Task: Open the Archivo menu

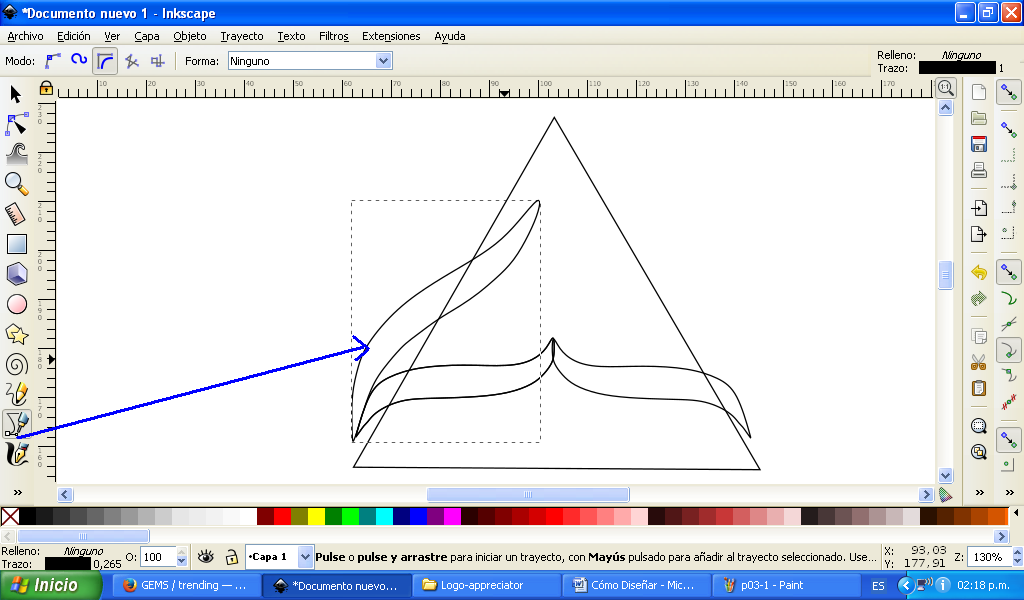Action: [25, 36]
